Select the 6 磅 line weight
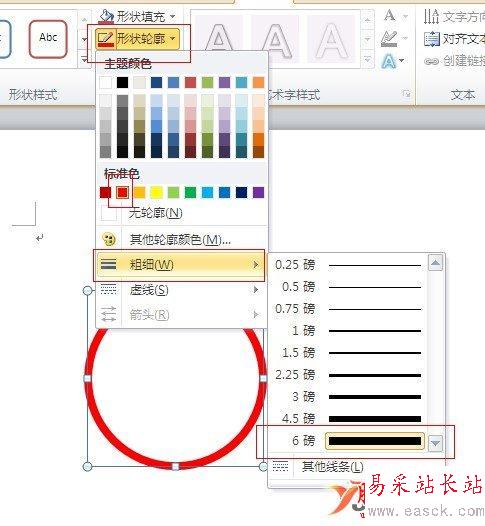The width and height of the screenshot is (485, 526). coord(348,441)
